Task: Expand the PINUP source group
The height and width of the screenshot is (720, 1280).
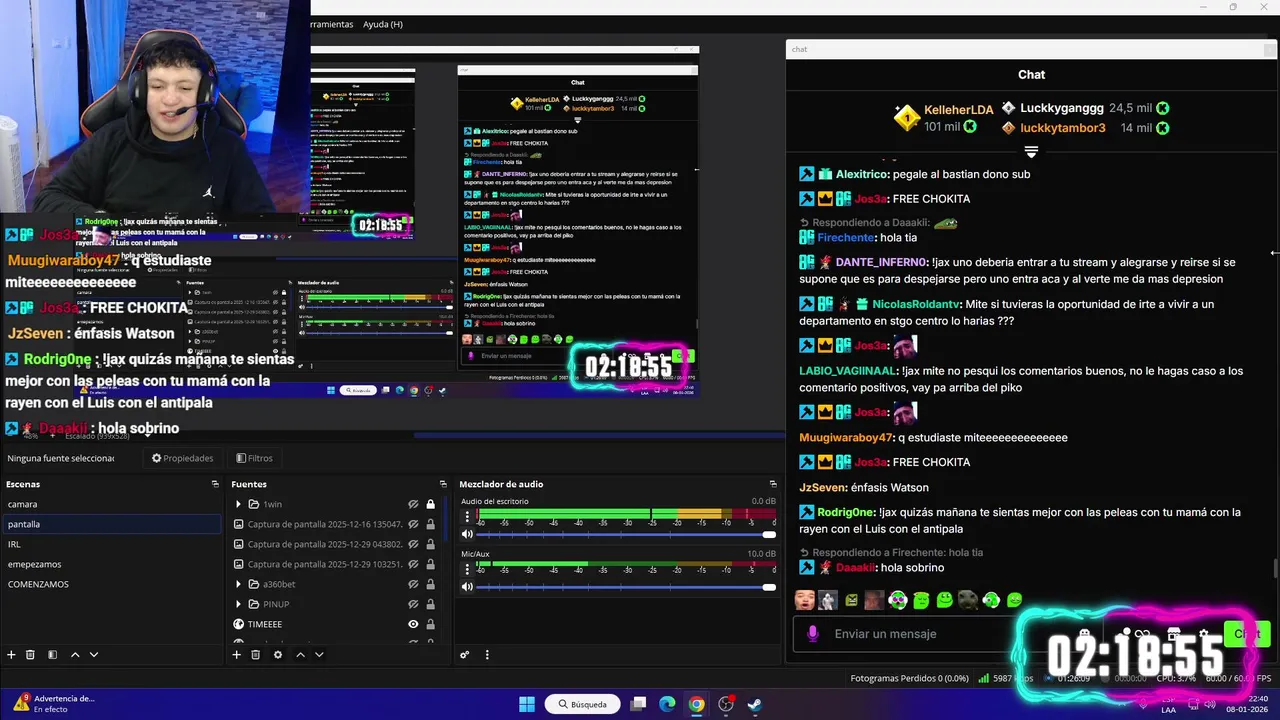Action: (x=238, y=604)
